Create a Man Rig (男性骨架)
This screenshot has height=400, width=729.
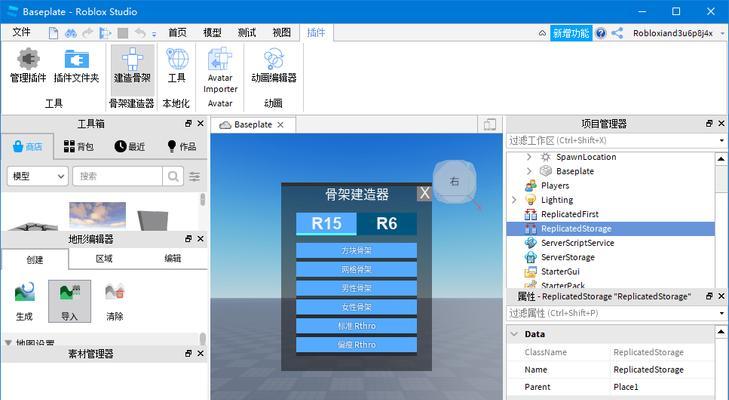pos(356,288)
